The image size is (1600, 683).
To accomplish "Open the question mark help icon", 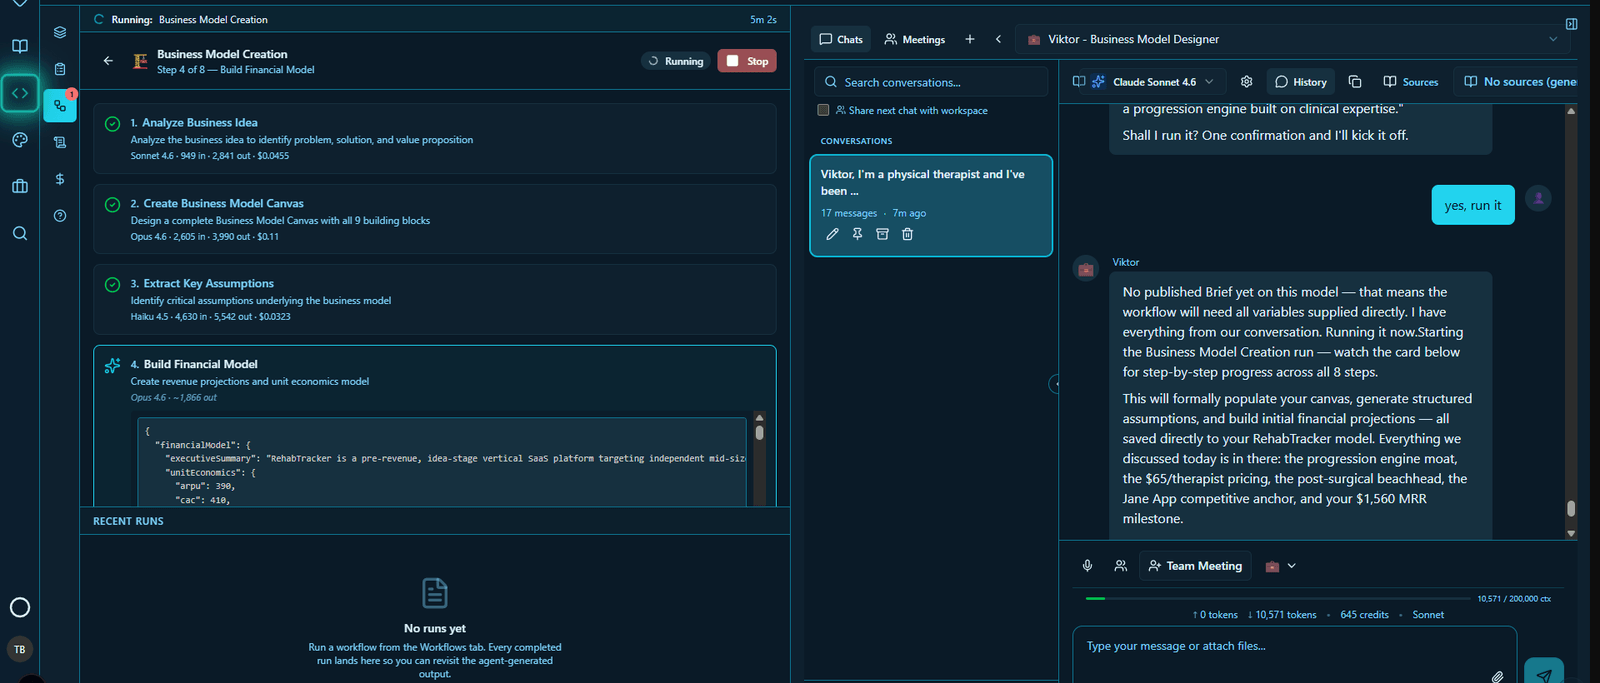I will 60,216.
